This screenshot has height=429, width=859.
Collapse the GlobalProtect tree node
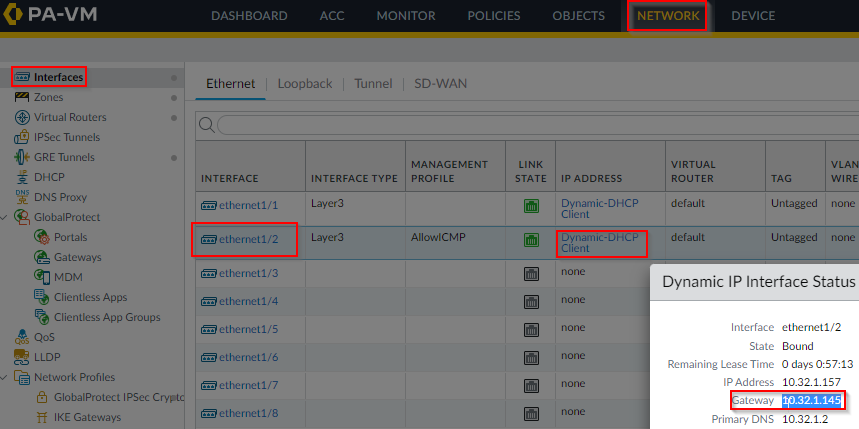click(4, 218)
